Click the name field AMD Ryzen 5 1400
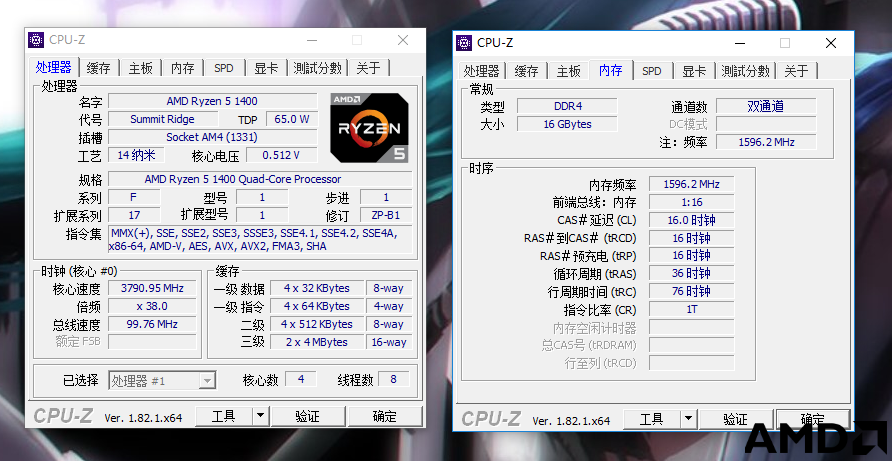The image size is (892, 461). pos(212,101)
